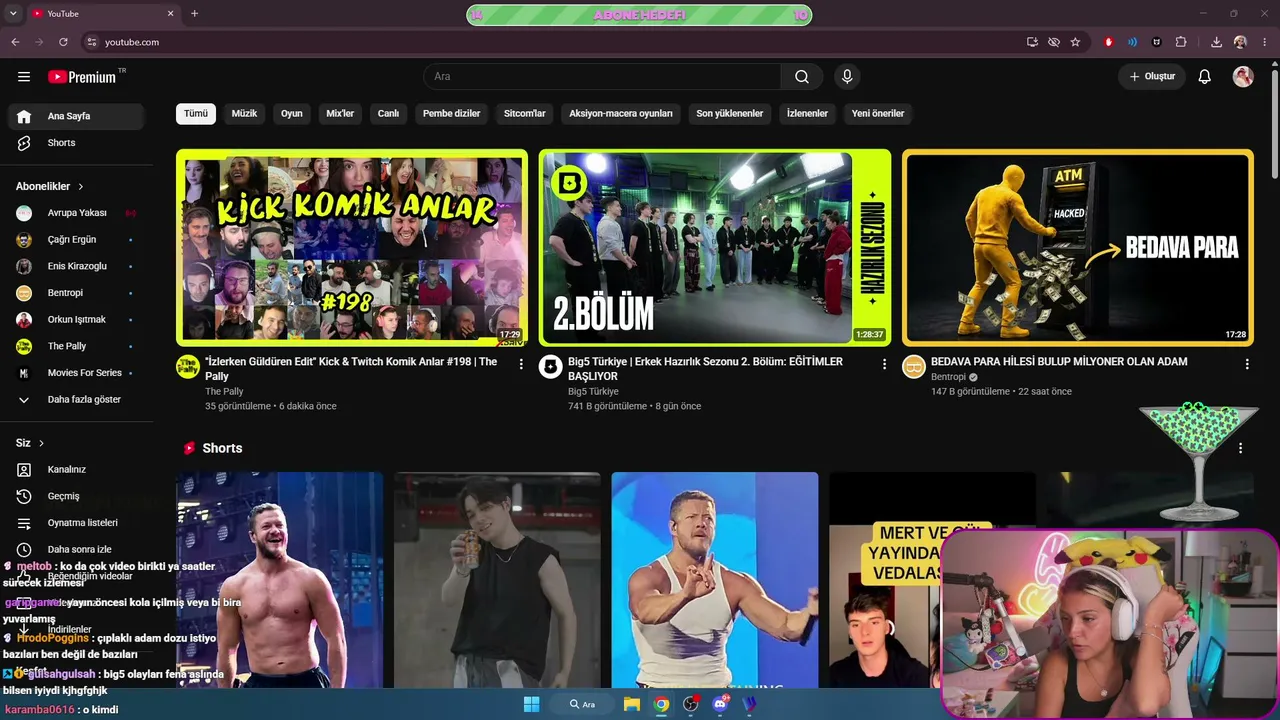Click the YouTube Premium logo
The height and width of the screenshot is (720, 1280).
82,77
